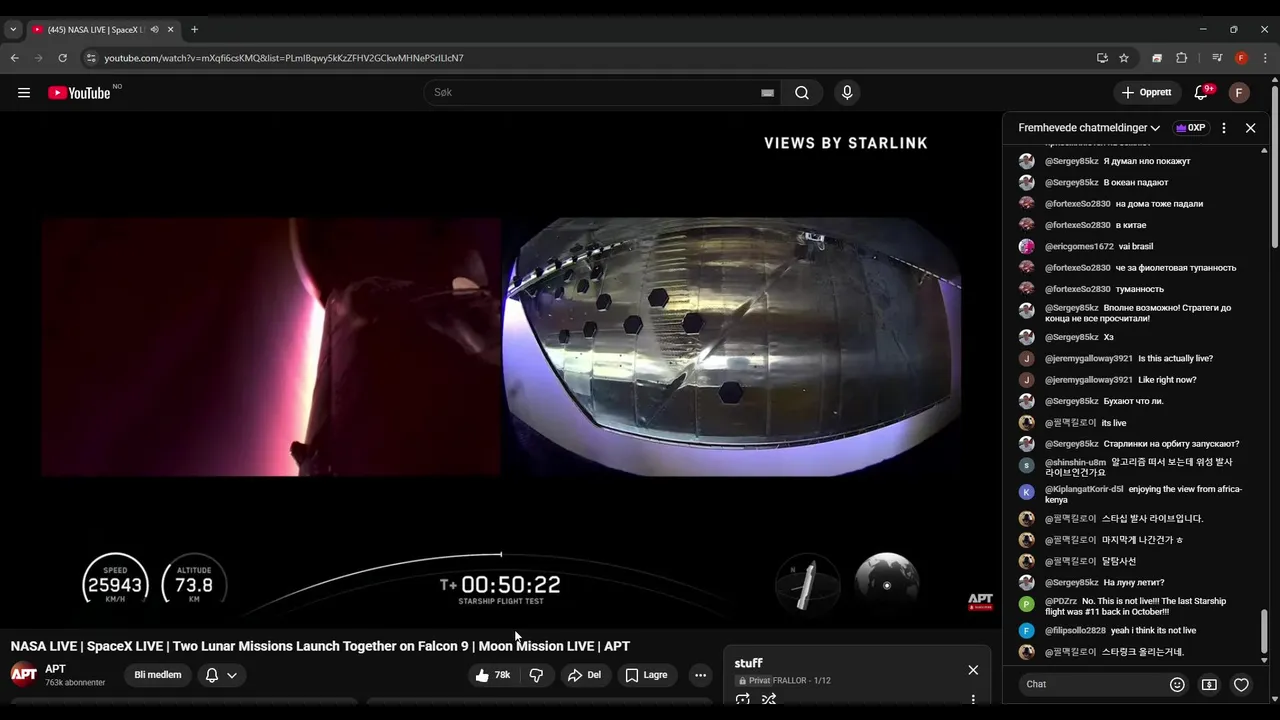The width and height of the screenshot is (1280, 720).
Task: Click the search magnifier button
Action: point(802,93)
